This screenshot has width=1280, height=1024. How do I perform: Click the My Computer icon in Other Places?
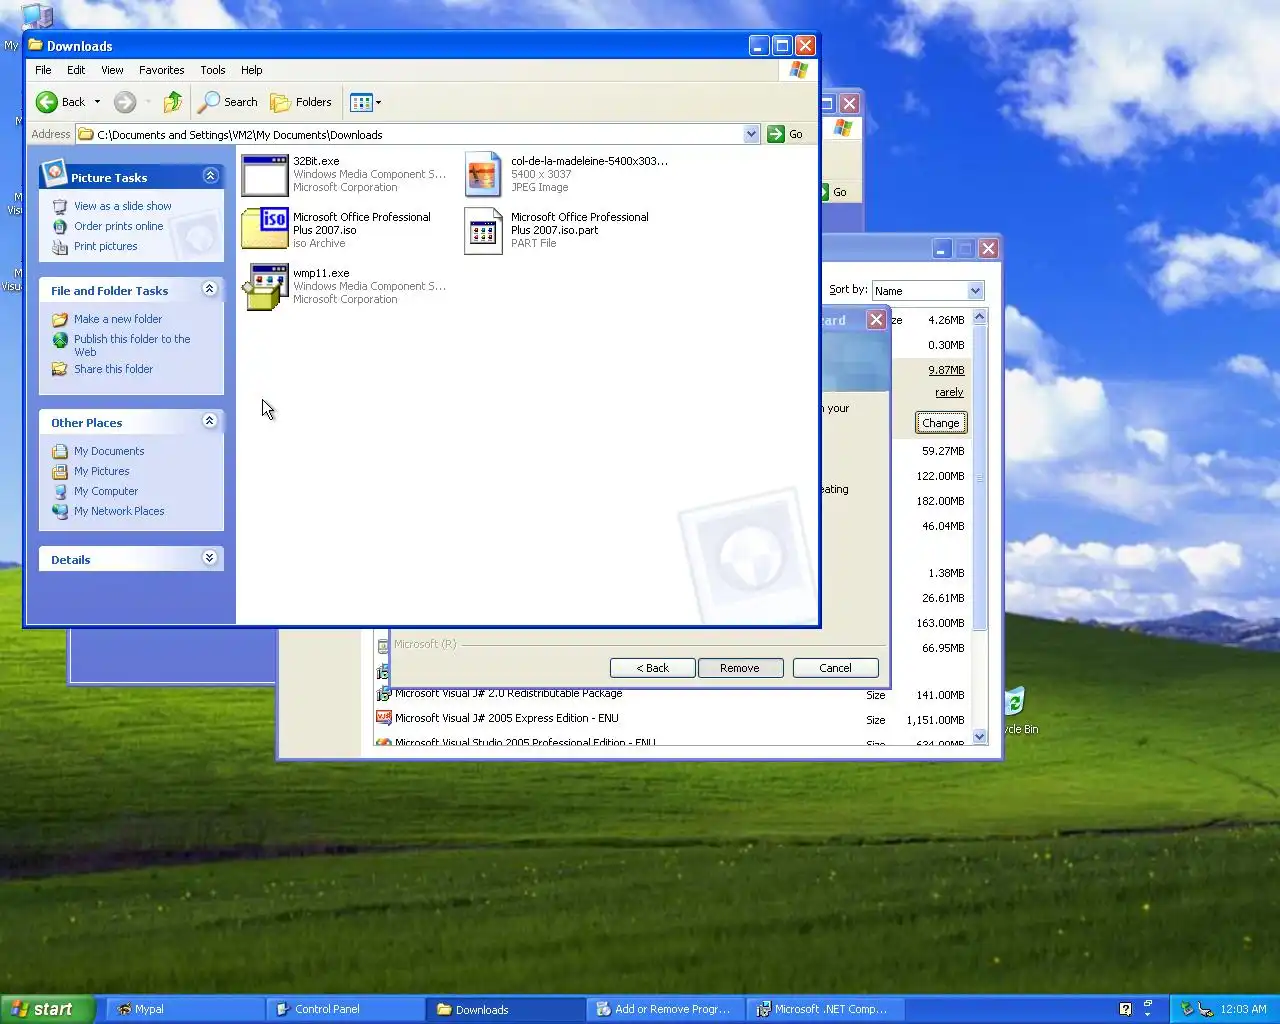tap(60, 492)
